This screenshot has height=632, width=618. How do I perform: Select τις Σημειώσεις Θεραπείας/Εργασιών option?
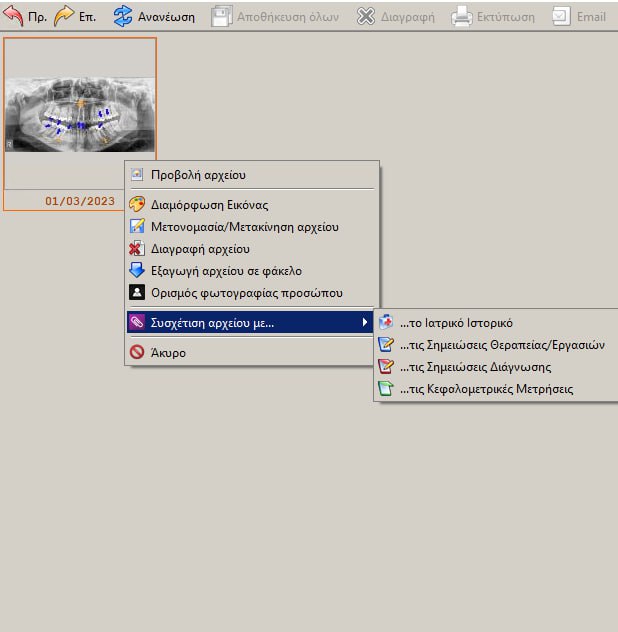502,345
